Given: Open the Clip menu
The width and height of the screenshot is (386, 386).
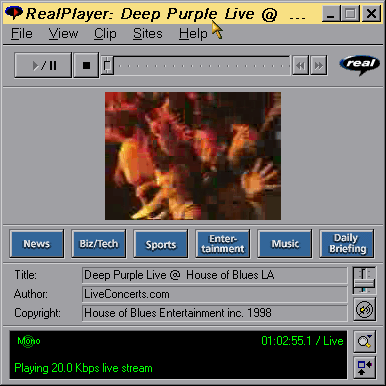Looking at the screenshot, I should [105, 34].
